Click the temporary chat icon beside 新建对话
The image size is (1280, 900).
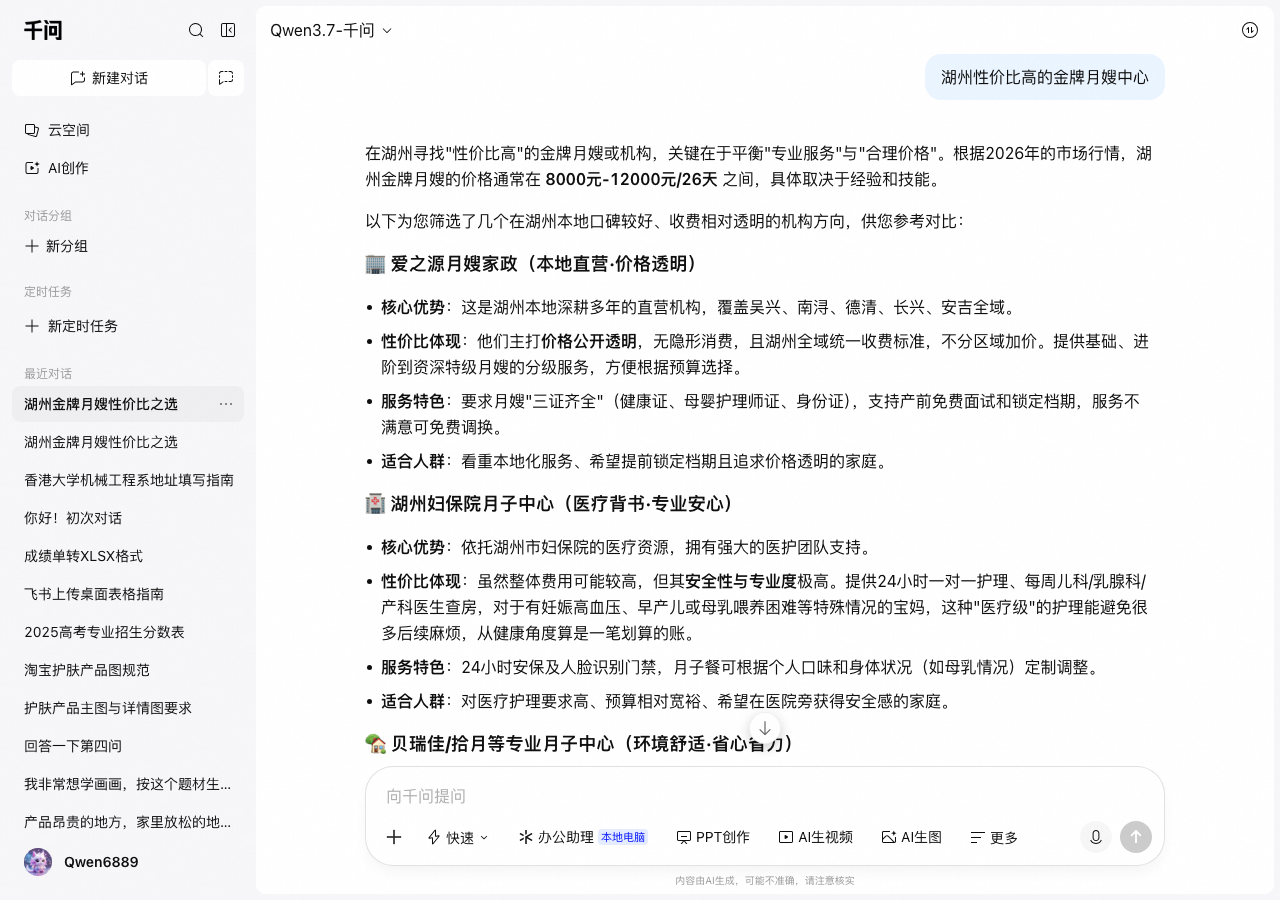(x=226, y=78)
